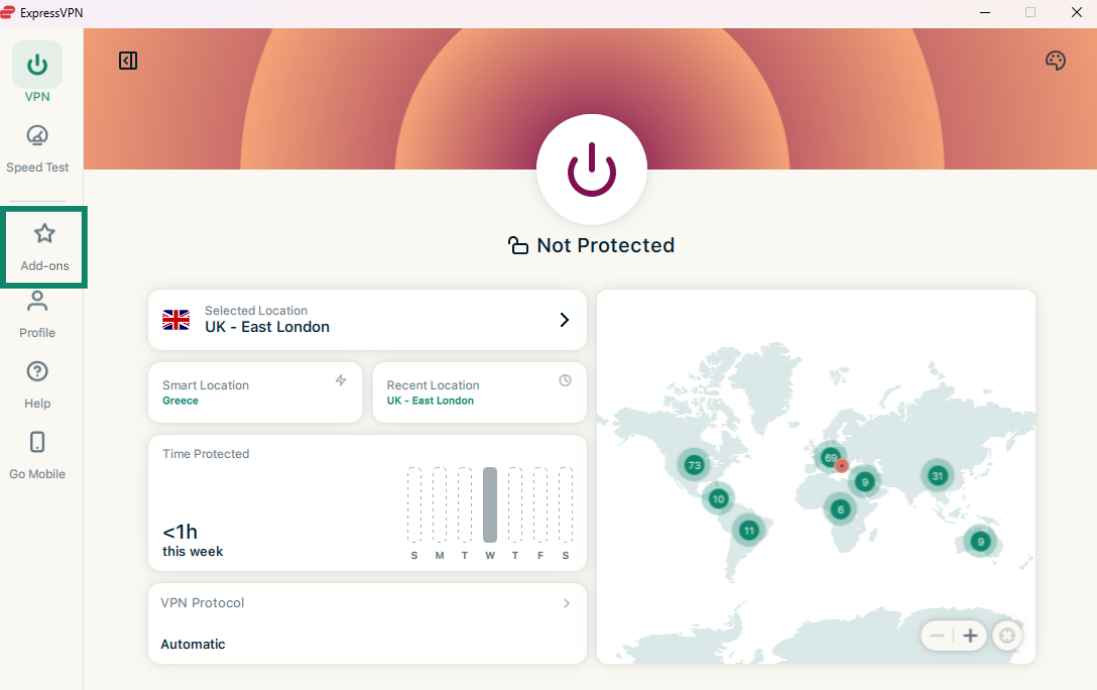Choose Recent Location UK - East London

[479, 393]
